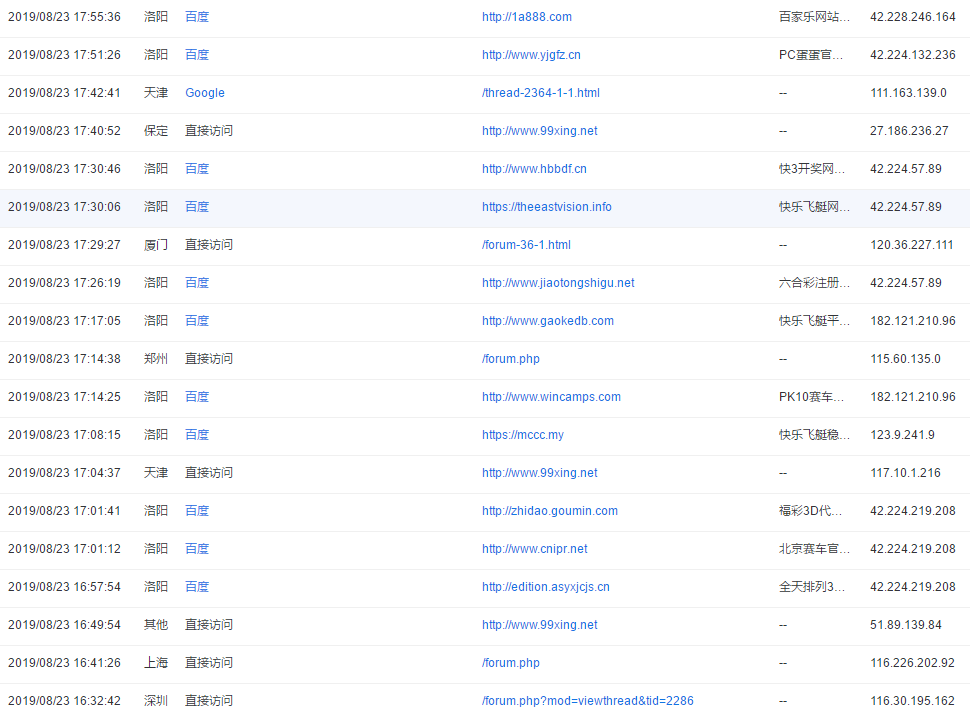Click the keyword cell PC蛋蛋官...
Screen dimensions: 970x717
[x=810, y=54]
